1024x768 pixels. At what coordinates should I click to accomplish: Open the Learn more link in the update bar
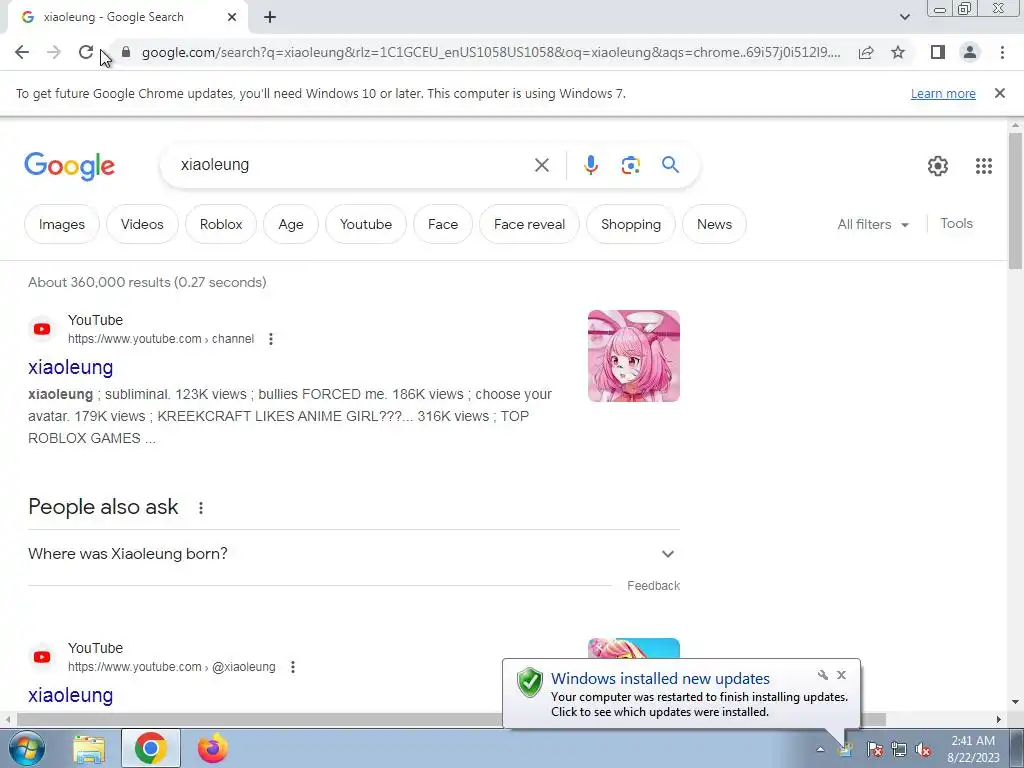[x=943, y=93]
